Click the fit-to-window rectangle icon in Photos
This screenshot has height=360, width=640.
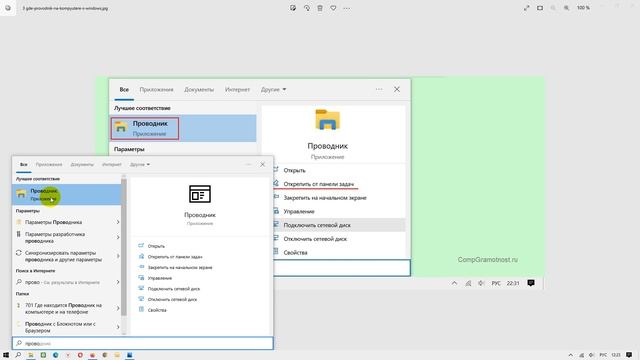point(540,8)
